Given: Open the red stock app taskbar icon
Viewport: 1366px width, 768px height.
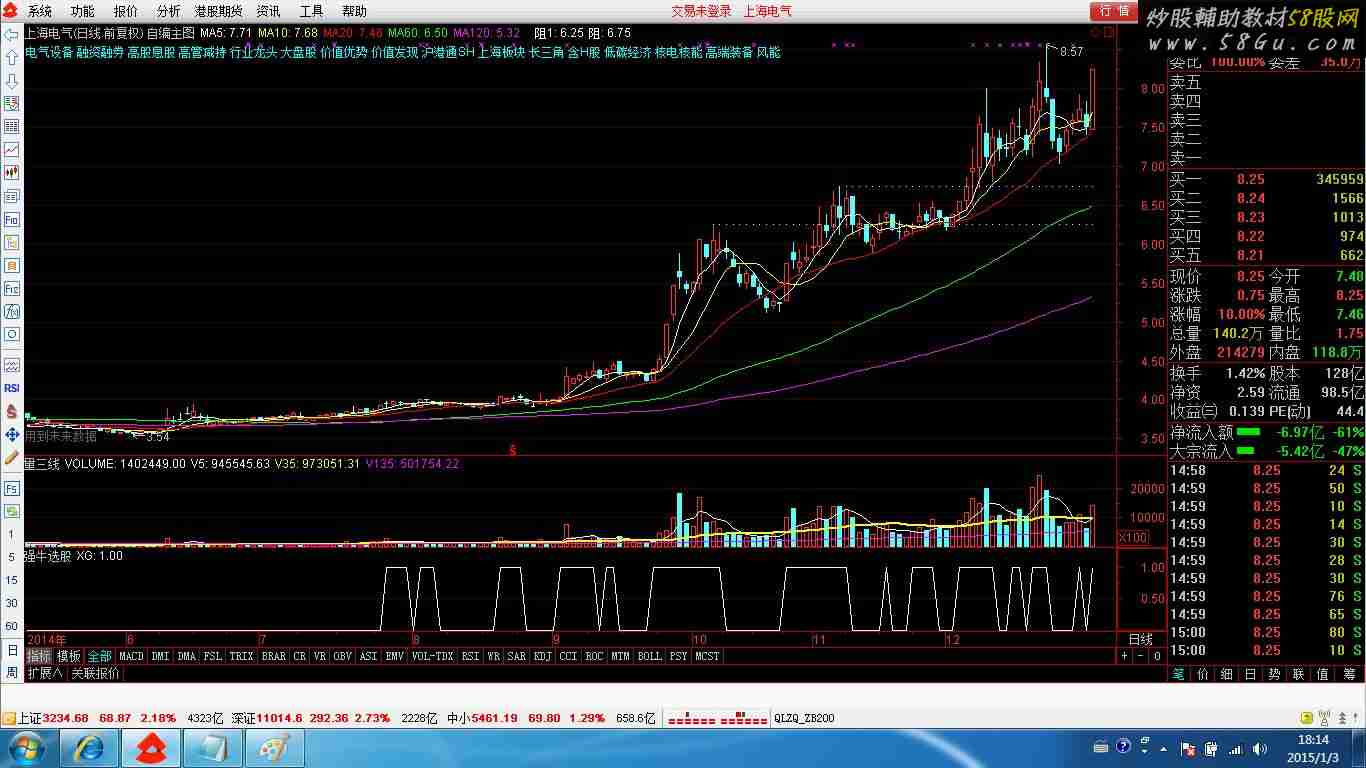Looking at the screenshot, I should (151, 748).
